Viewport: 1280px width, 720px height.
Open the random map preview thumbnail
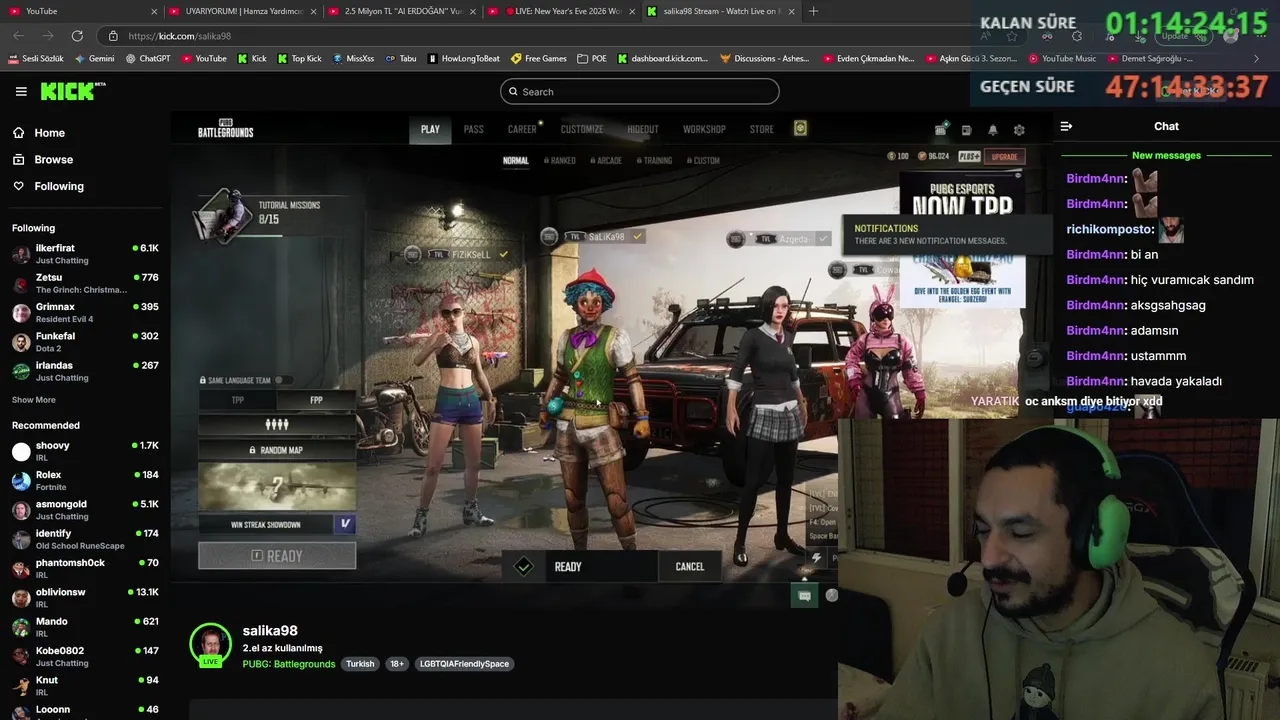coord(277,487)
